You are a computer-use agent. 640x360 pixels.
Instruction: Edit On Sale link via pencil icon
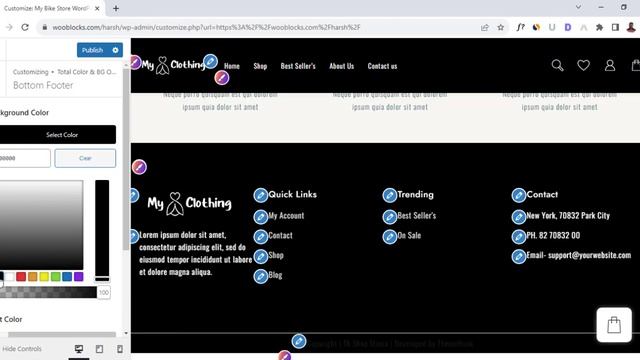click(x=389, y=236)
